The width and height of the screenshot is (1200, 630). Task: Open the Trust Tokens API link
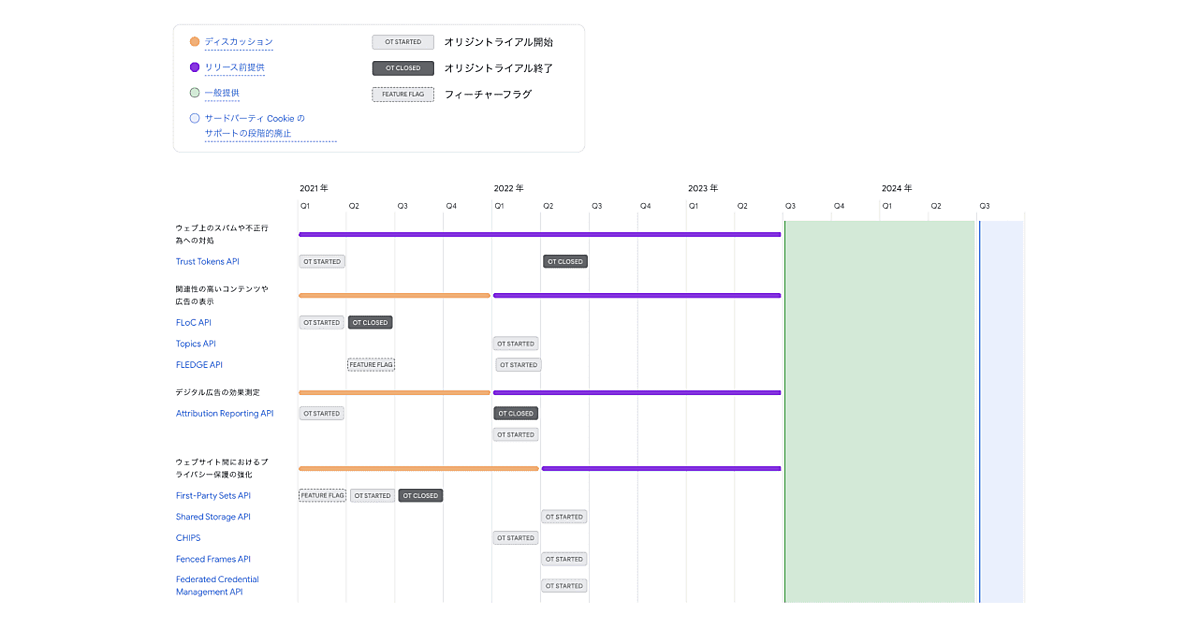[207, 262]
